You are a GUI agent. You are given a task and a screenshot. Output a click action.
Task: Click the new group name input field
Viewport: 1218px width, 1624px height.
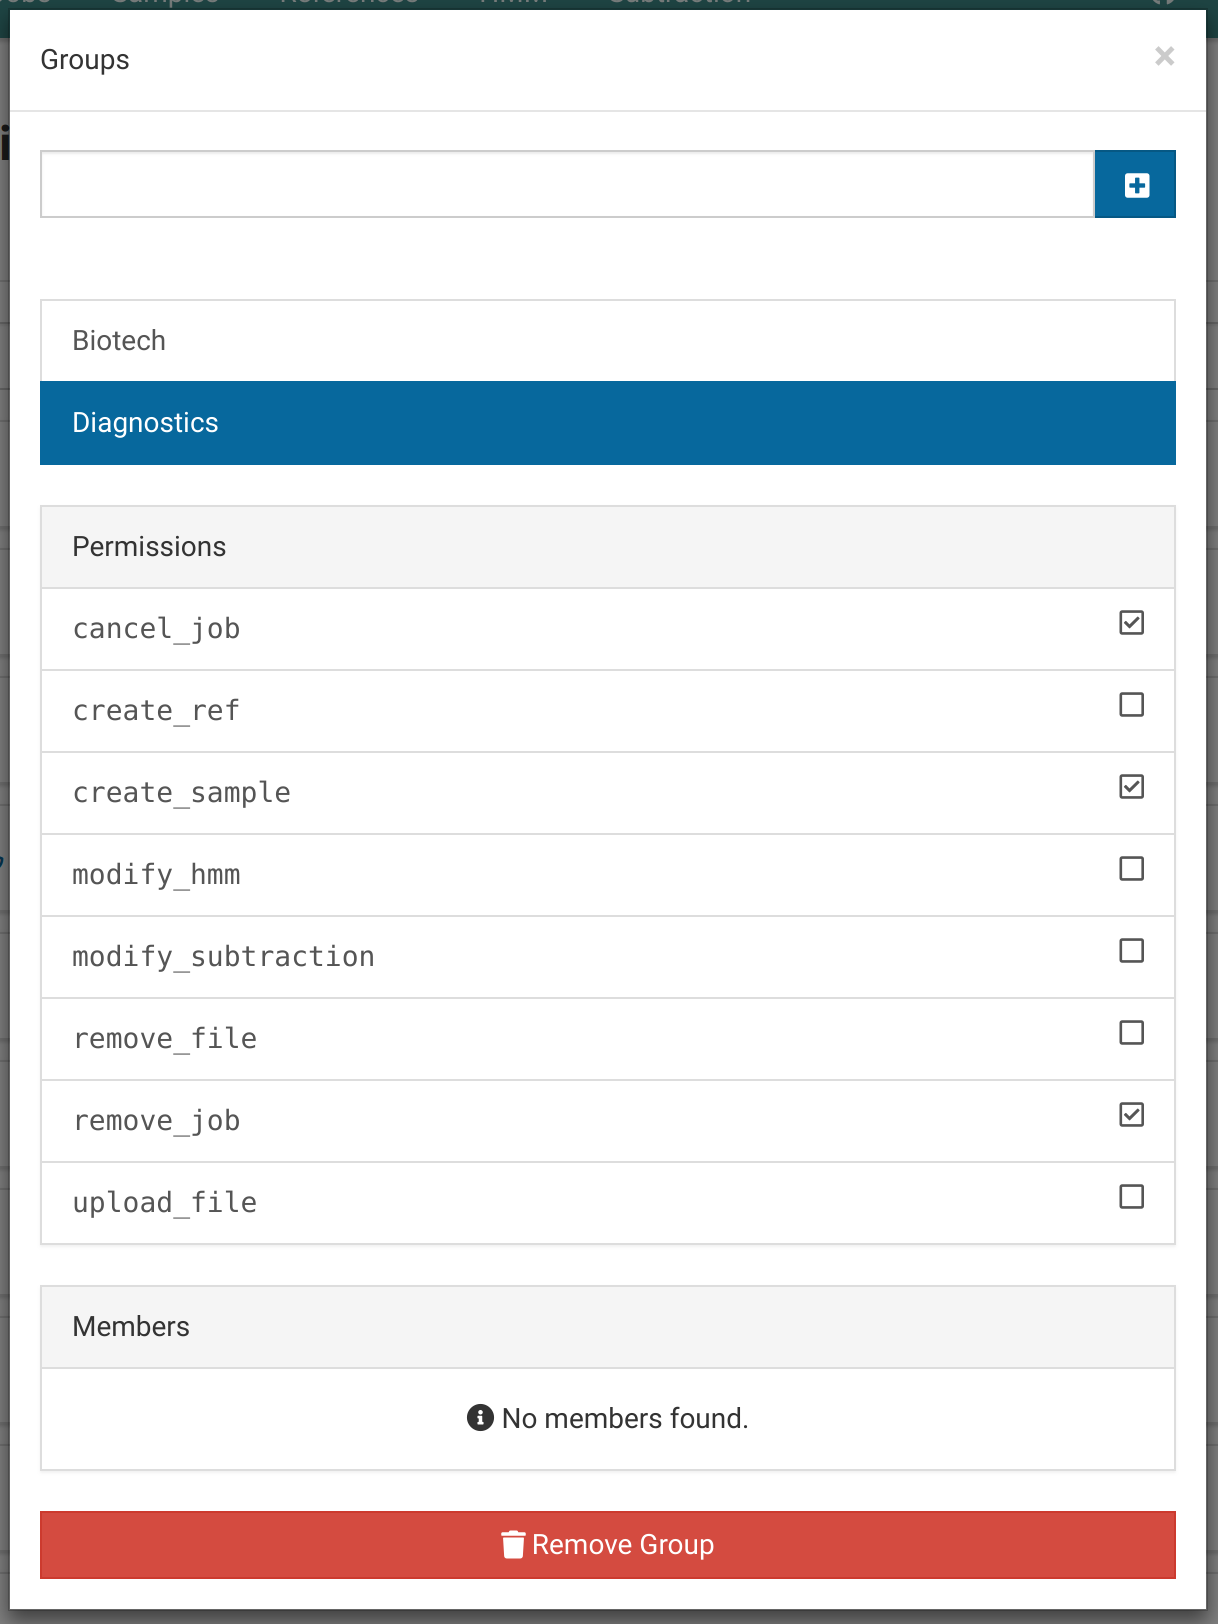click(566, 184)
